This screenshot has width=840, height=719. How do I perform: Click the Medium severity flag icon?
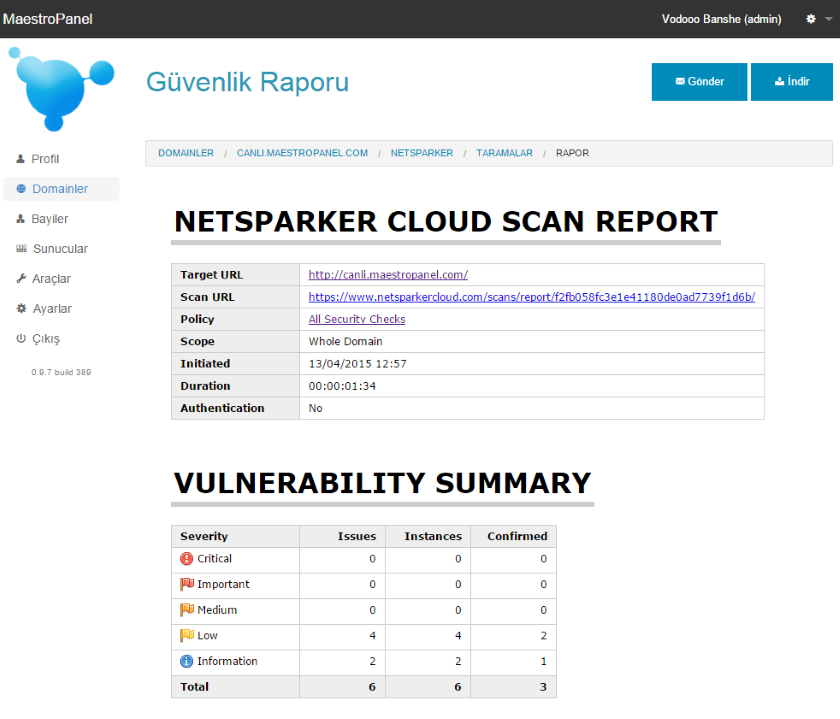coord(187,610)
